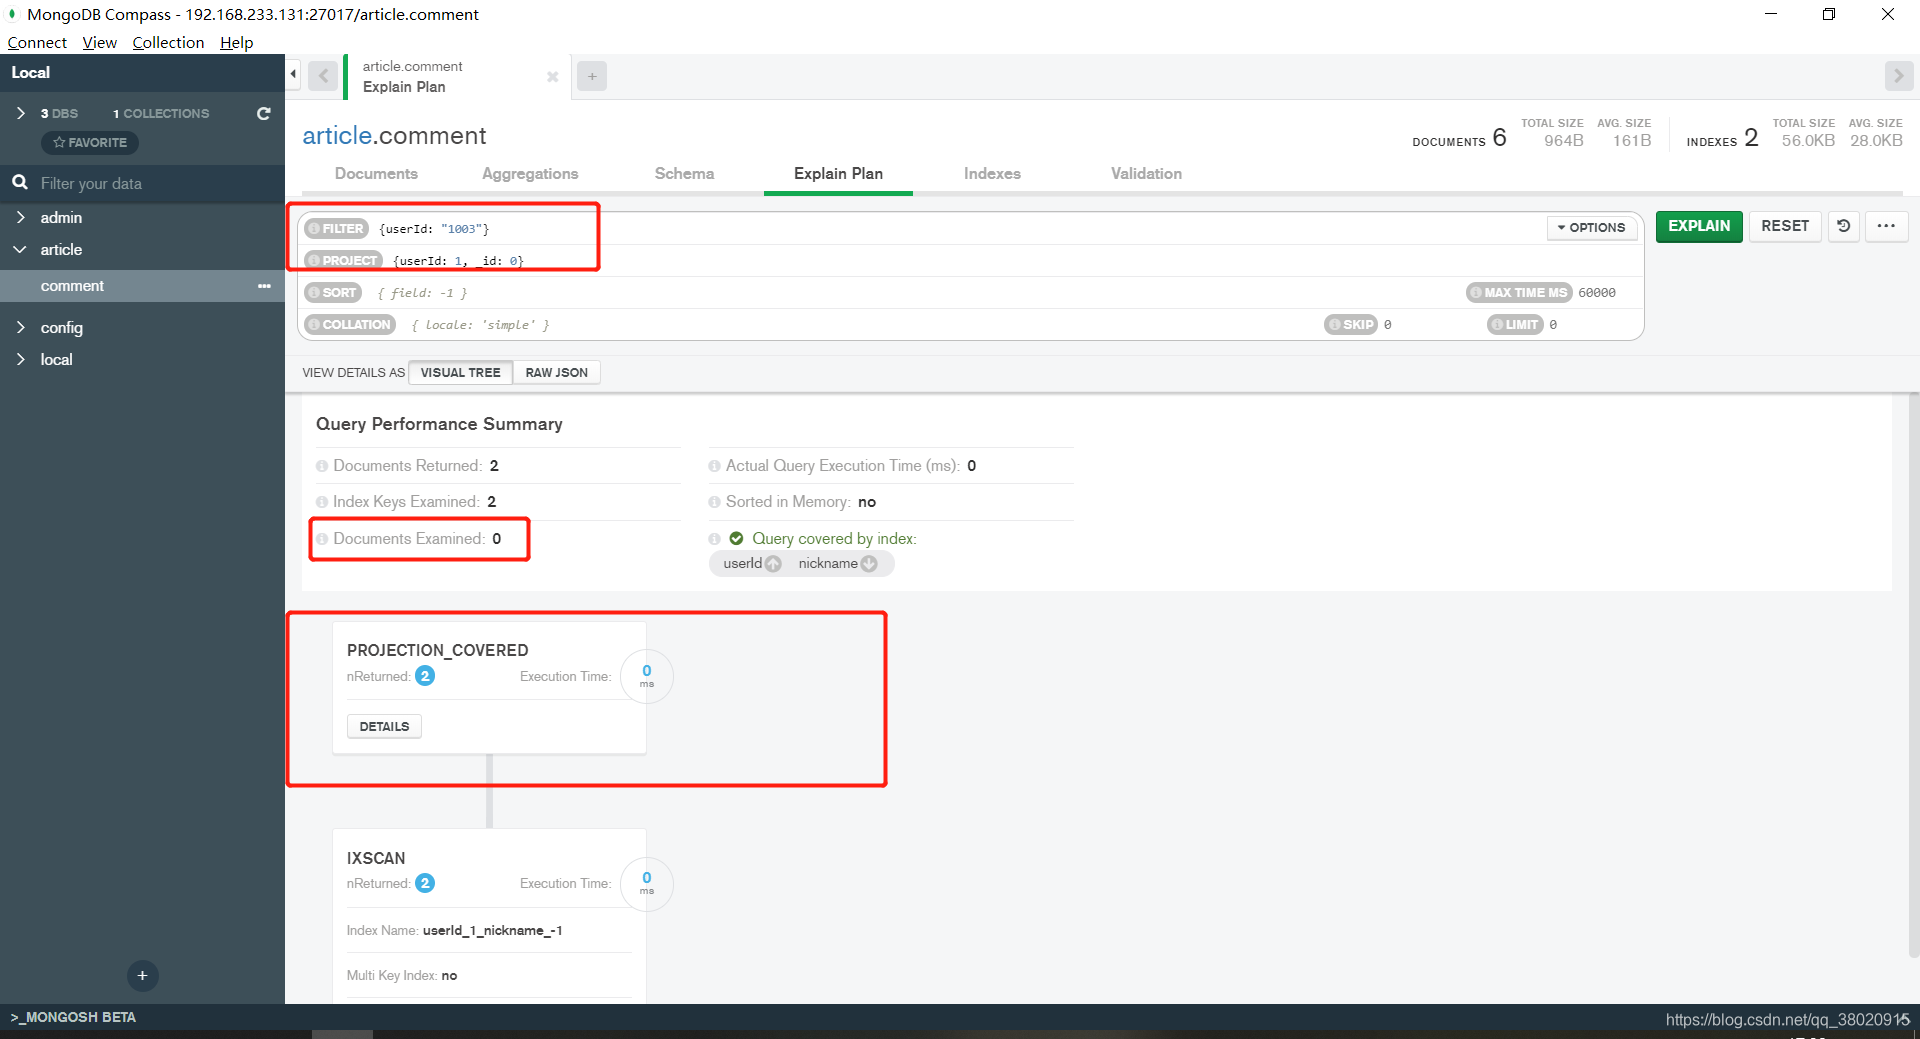The width and height of the screenshot is (1920, 1039).
Task: Click the LIMIT label badge
Action: click(x=1515, y=325)
